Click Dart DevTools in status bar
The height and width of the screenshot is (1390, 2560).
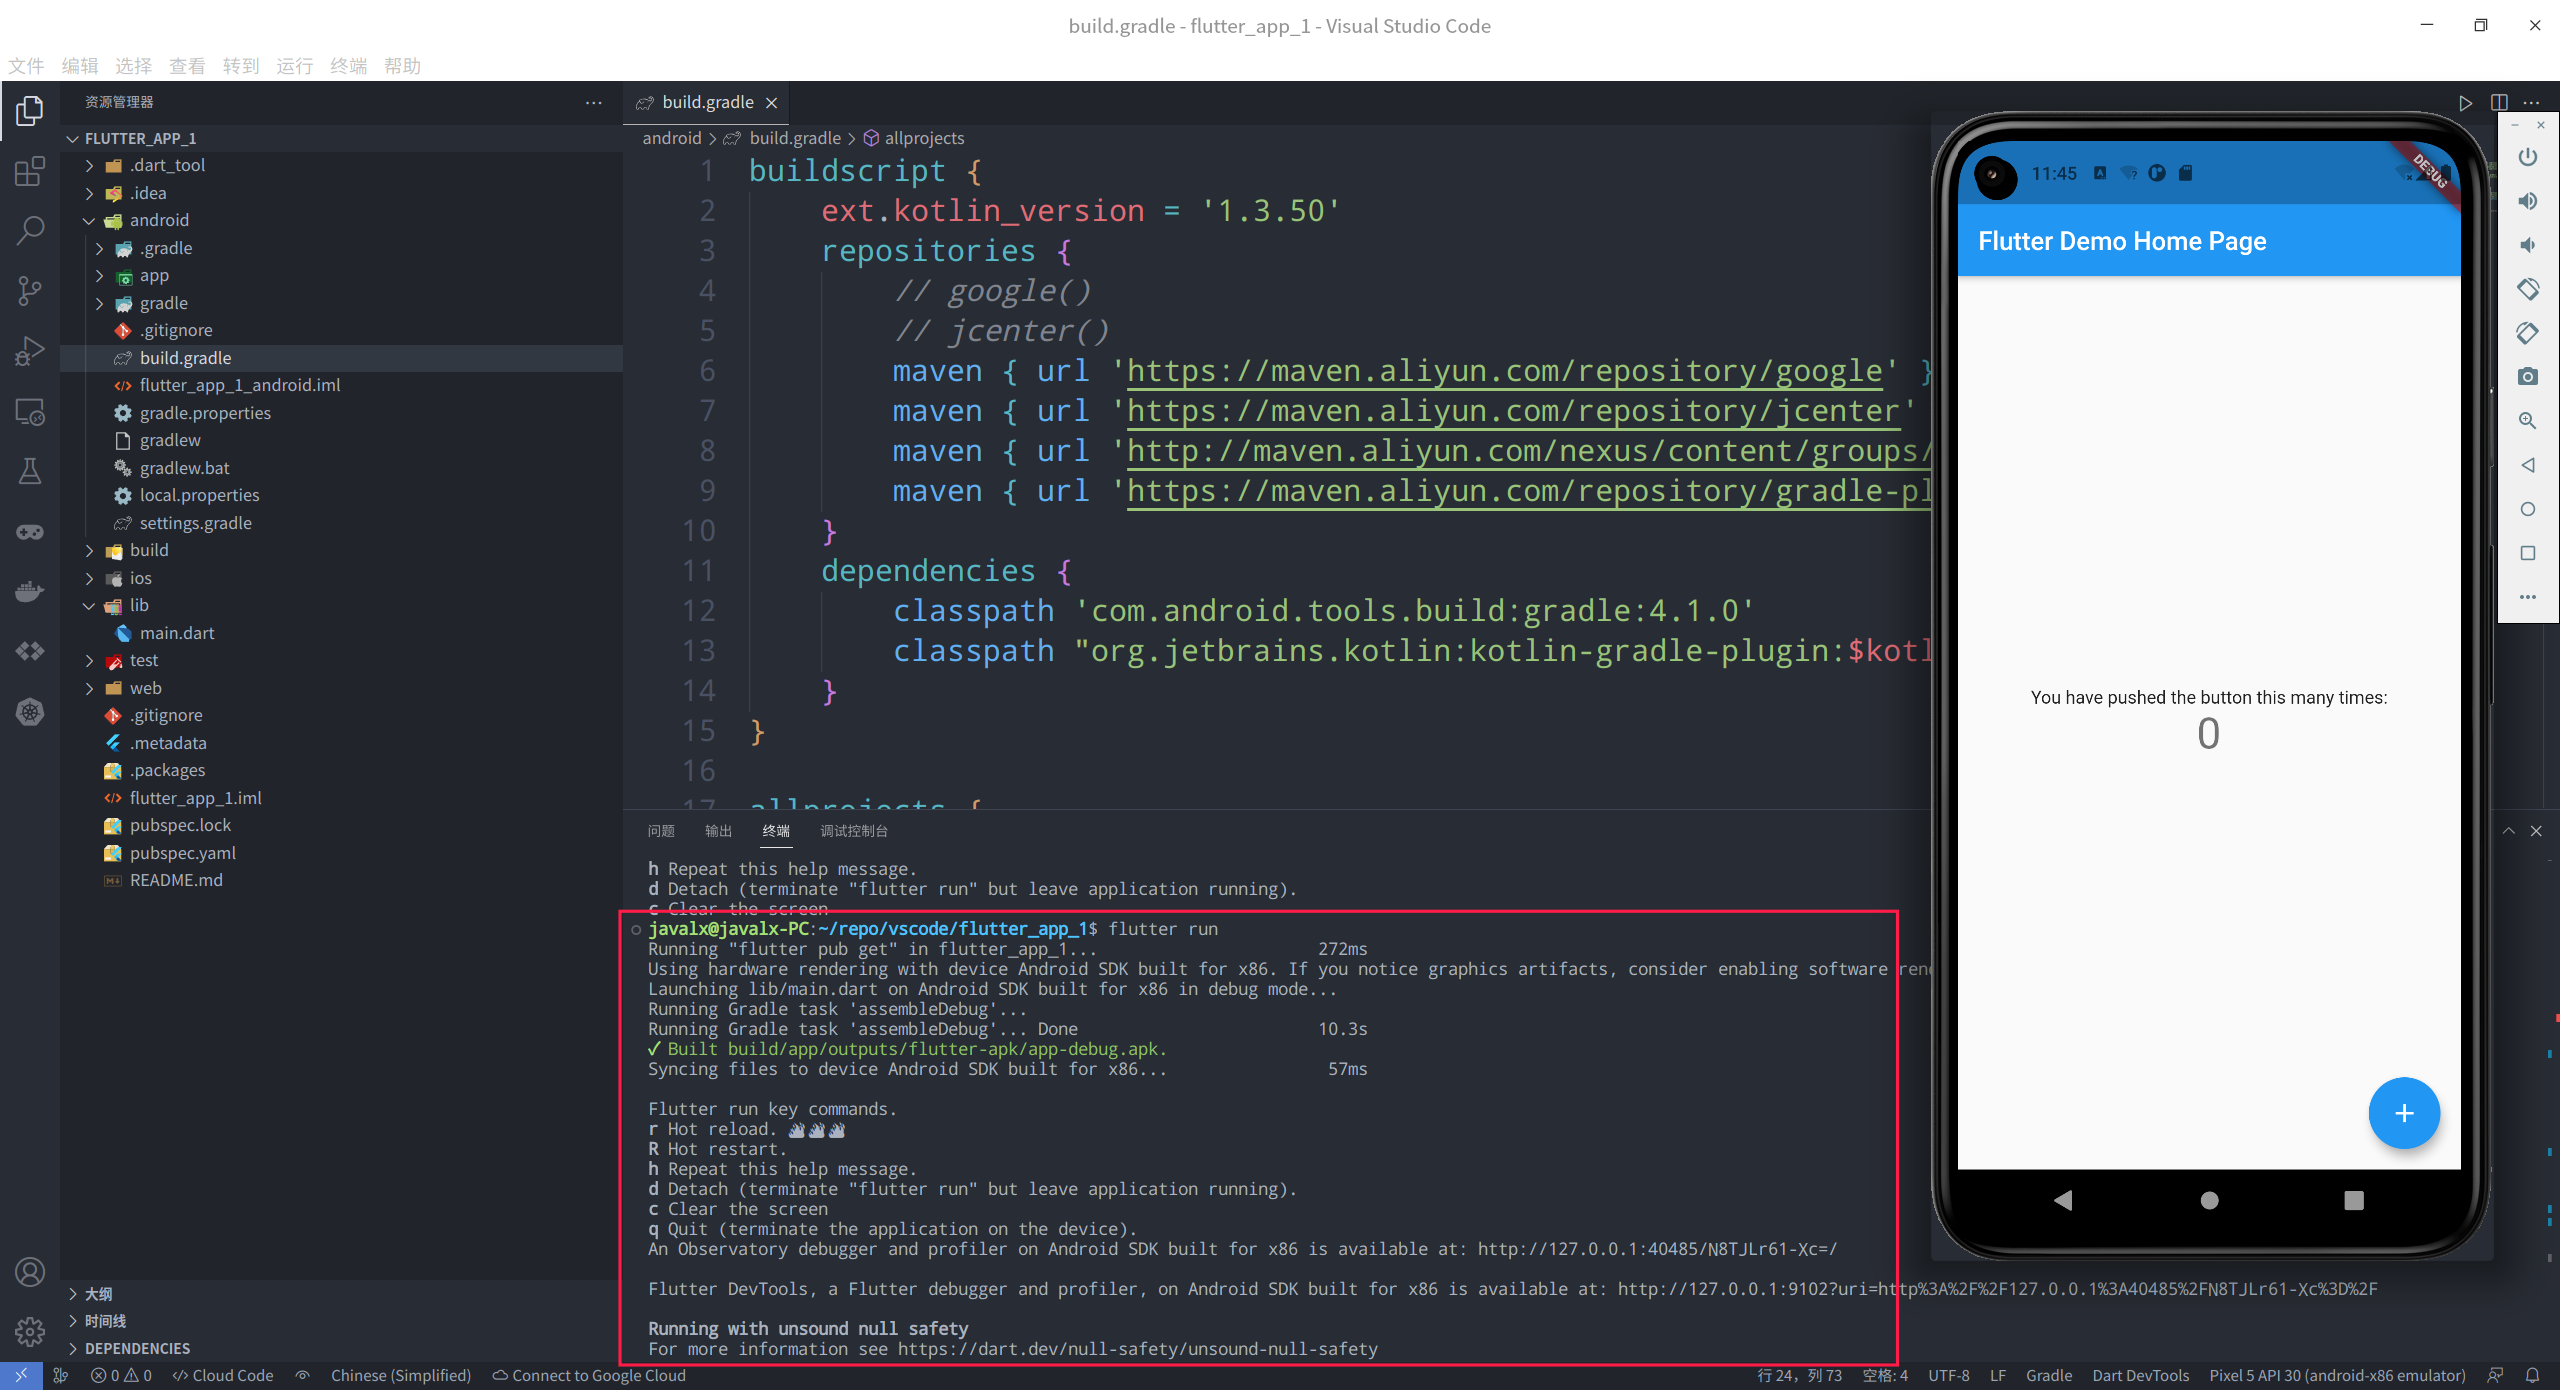(x=2140, y=1375)
